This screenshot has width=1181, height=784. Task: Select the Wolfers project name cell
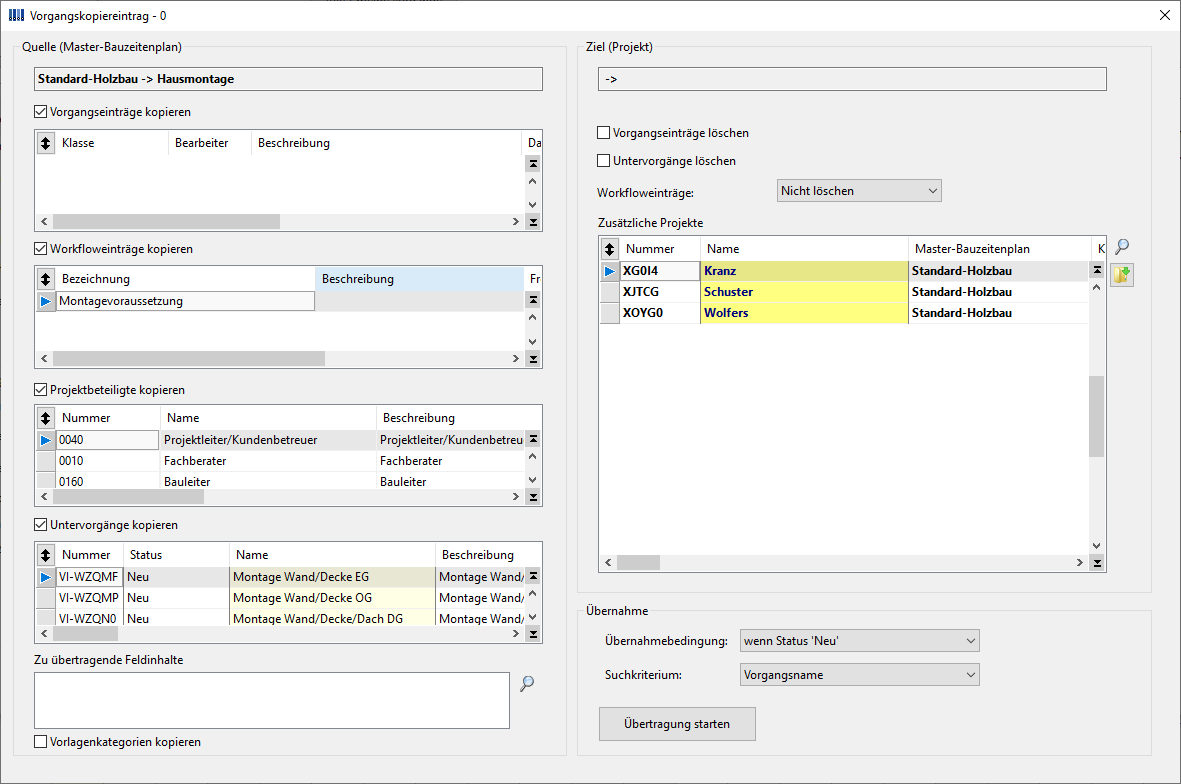[x=804, y=313]
